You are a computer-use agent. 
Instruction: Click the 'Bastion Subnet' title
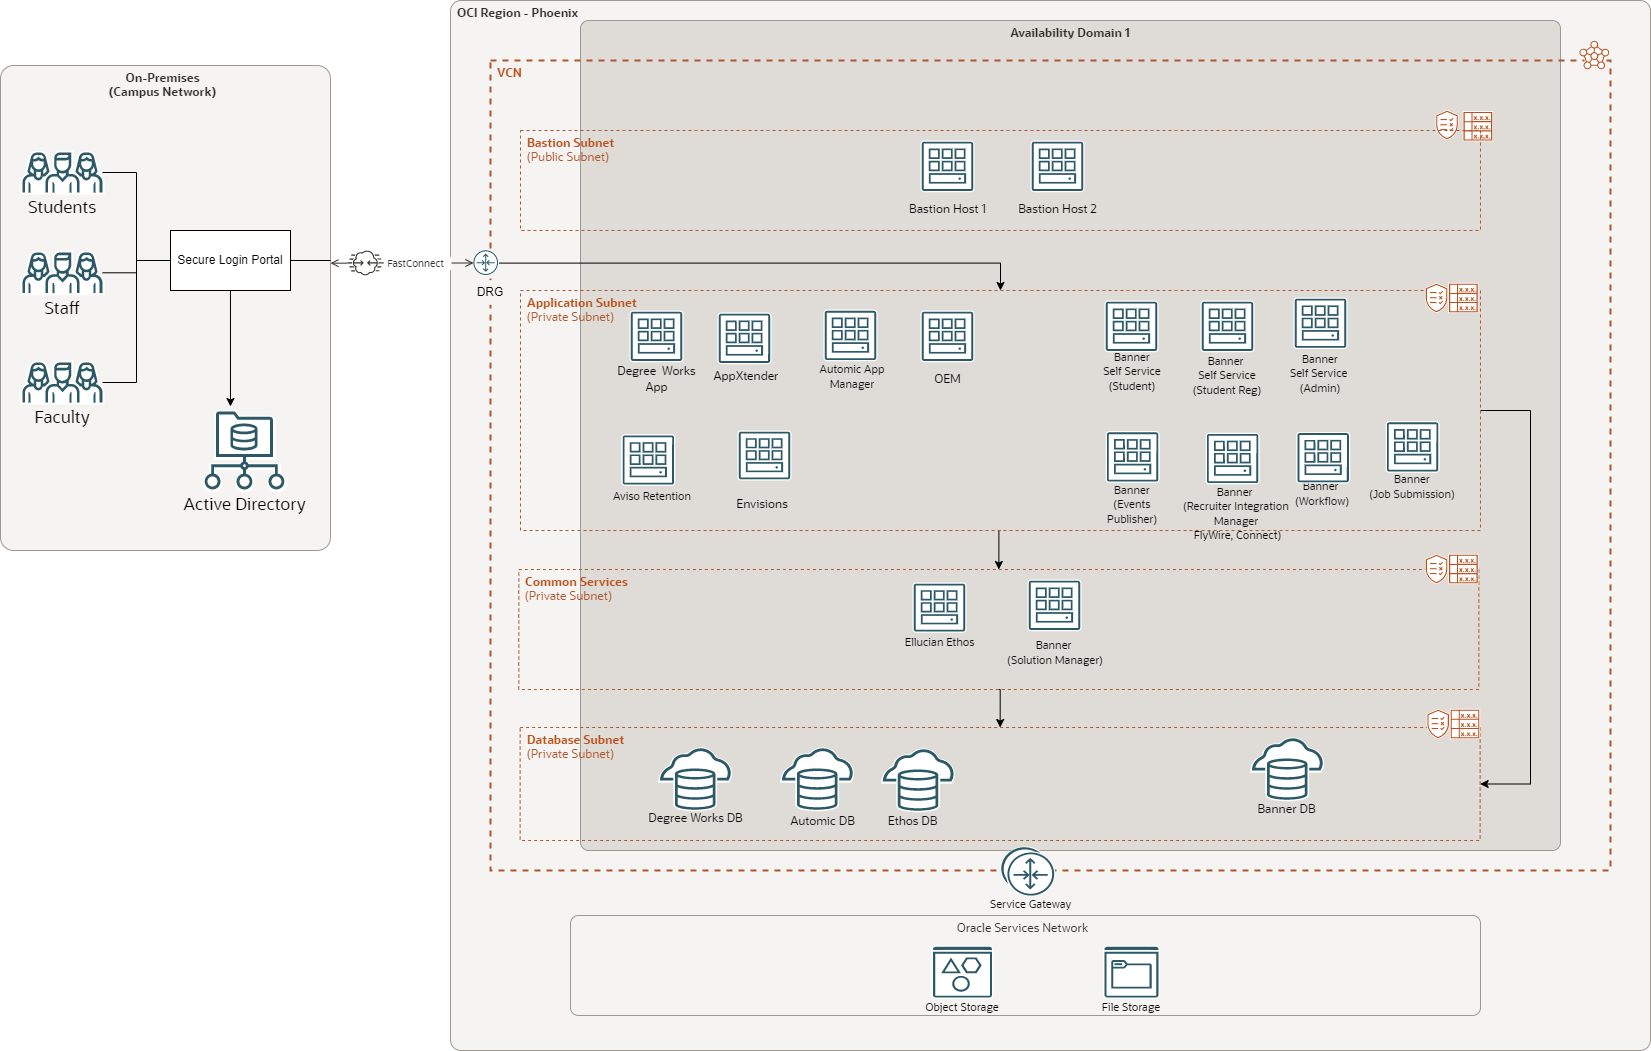[x=570, y=143]
